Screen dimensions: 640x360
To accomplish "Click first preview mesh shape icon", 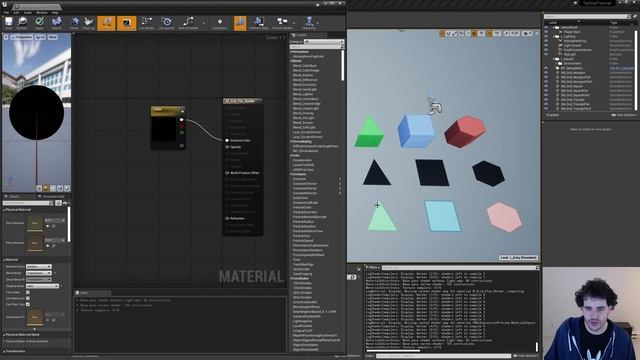I will (39, 188).
